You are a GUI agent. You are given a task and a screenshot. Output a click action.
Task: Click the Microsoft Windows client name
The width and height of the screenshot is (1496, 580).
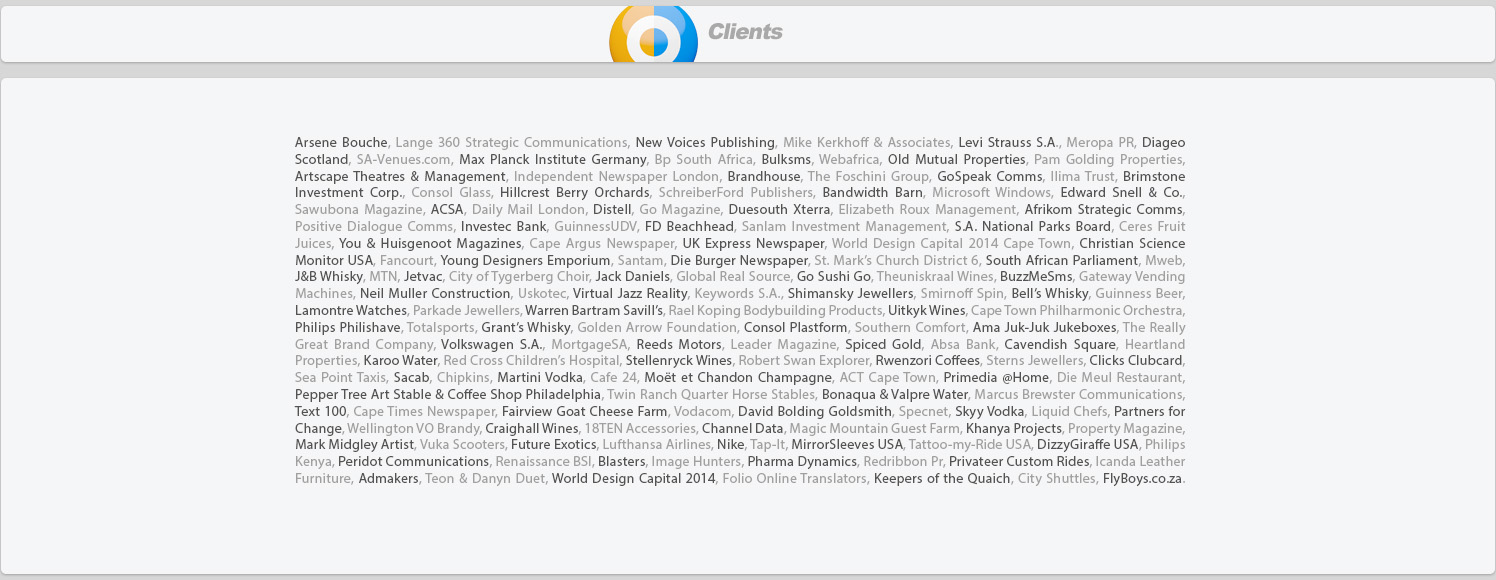click(991, 193)
